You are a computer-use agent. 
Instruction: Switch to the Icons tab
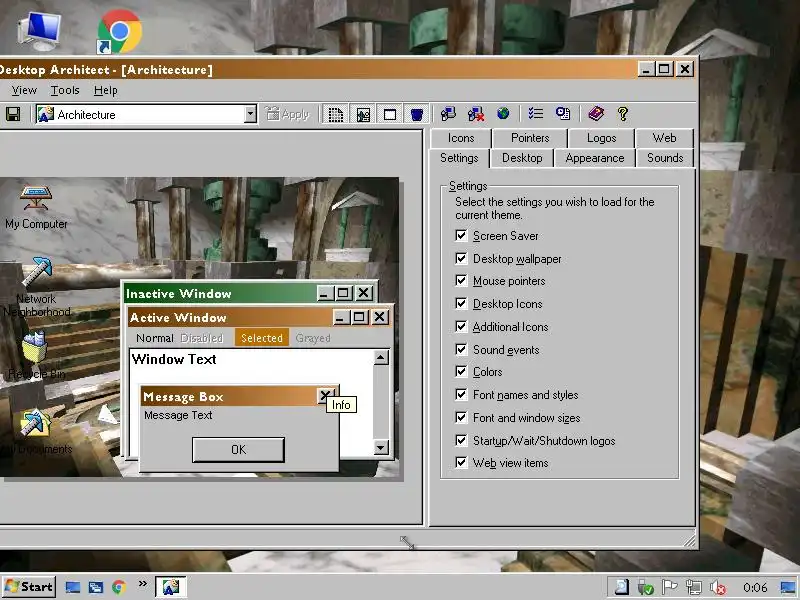click(461, 138)
